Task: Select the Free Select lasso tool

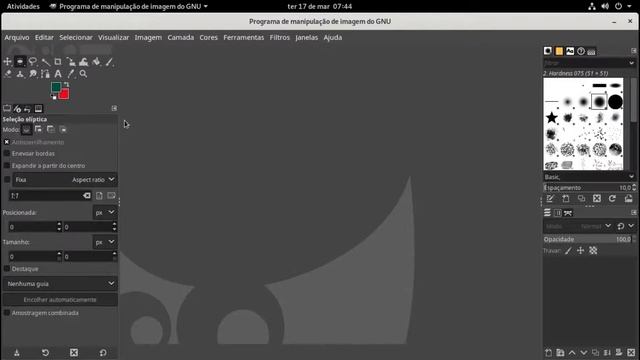Action: coord(32,62)
